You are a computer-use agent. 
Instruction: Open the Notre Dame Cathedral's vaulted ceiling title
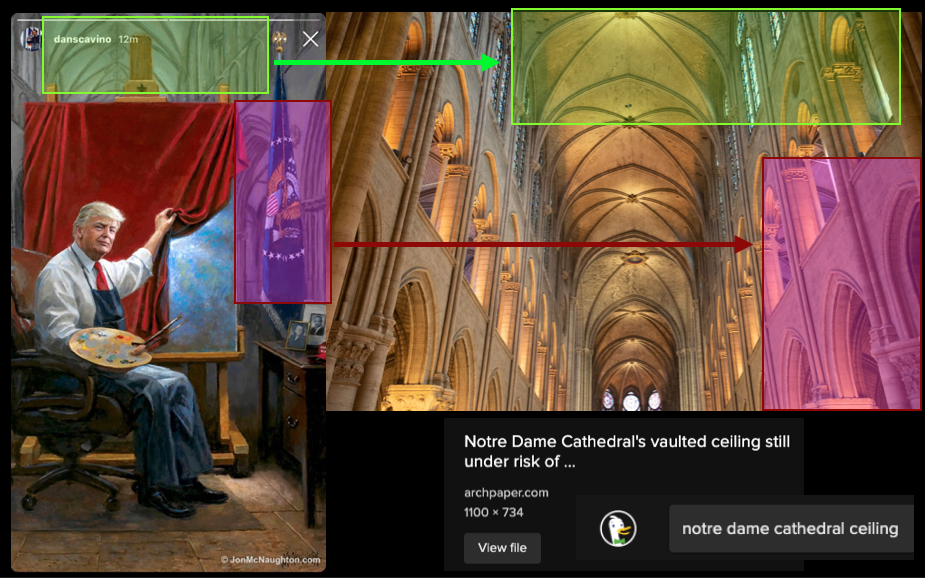tap(626, 451)
